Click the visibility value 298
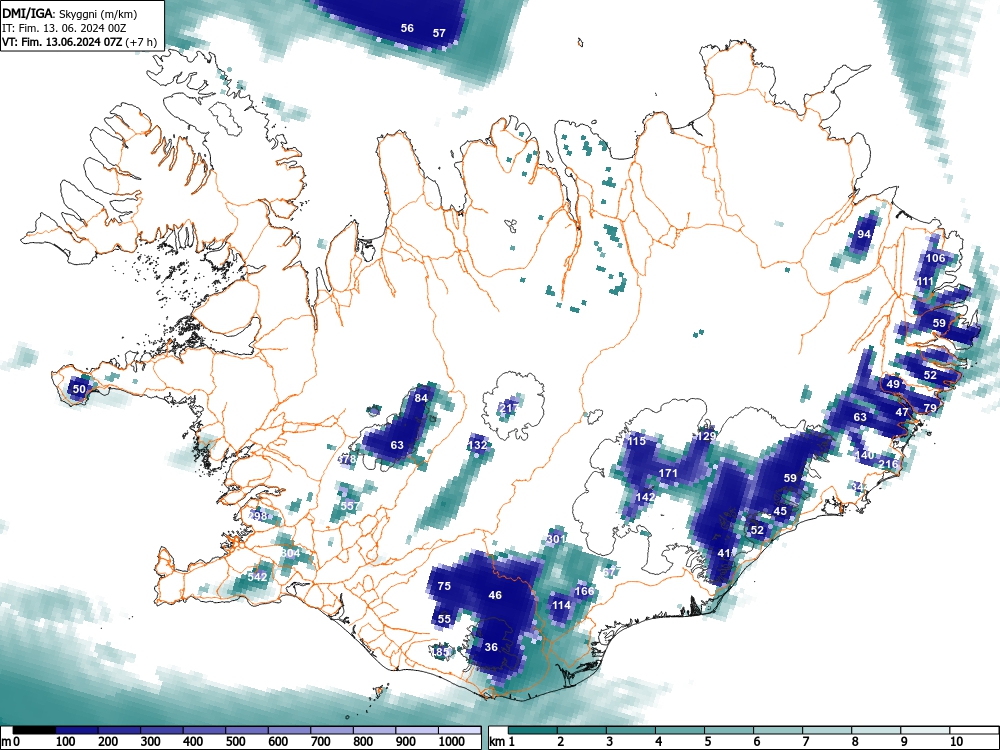Viewport: 1000px width, 750px height. (x=258, y=516)
